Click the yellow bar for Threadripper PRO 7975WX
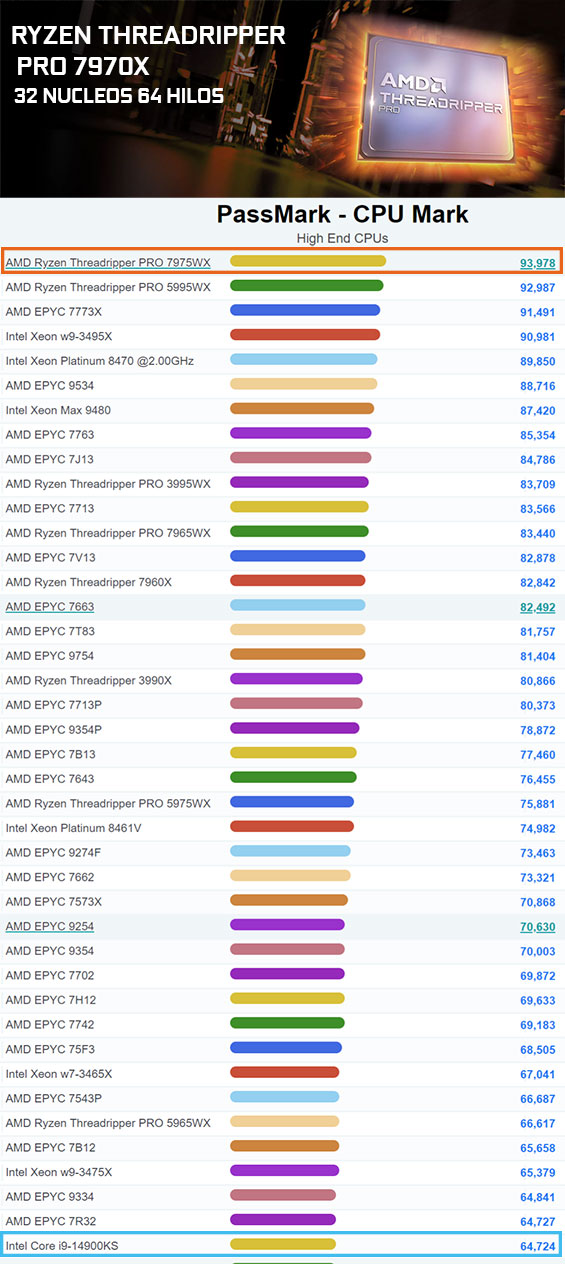Image resolution: width=565 pixels, height=1264 pixels. click(308, 261)
